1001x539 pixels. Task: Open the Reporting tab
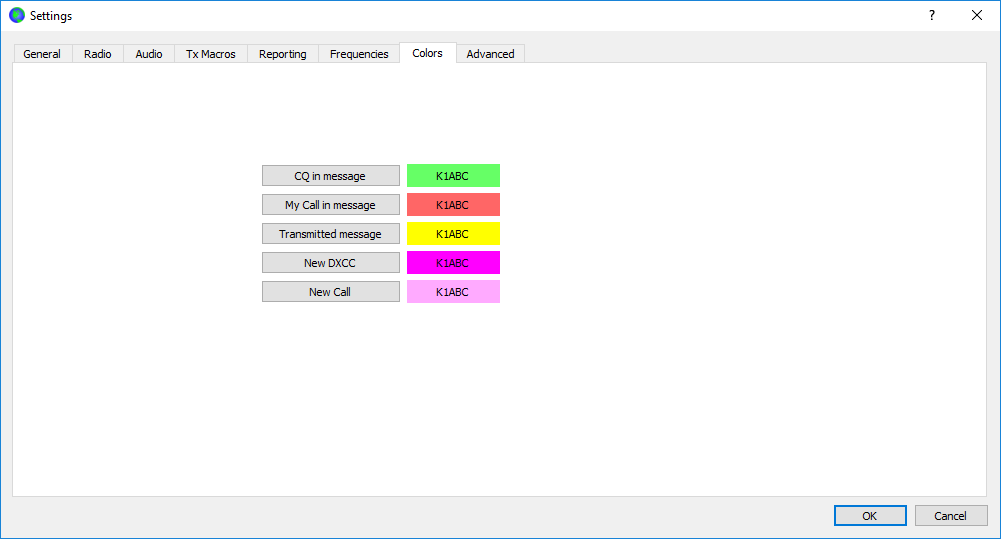[x=283, y=54]
